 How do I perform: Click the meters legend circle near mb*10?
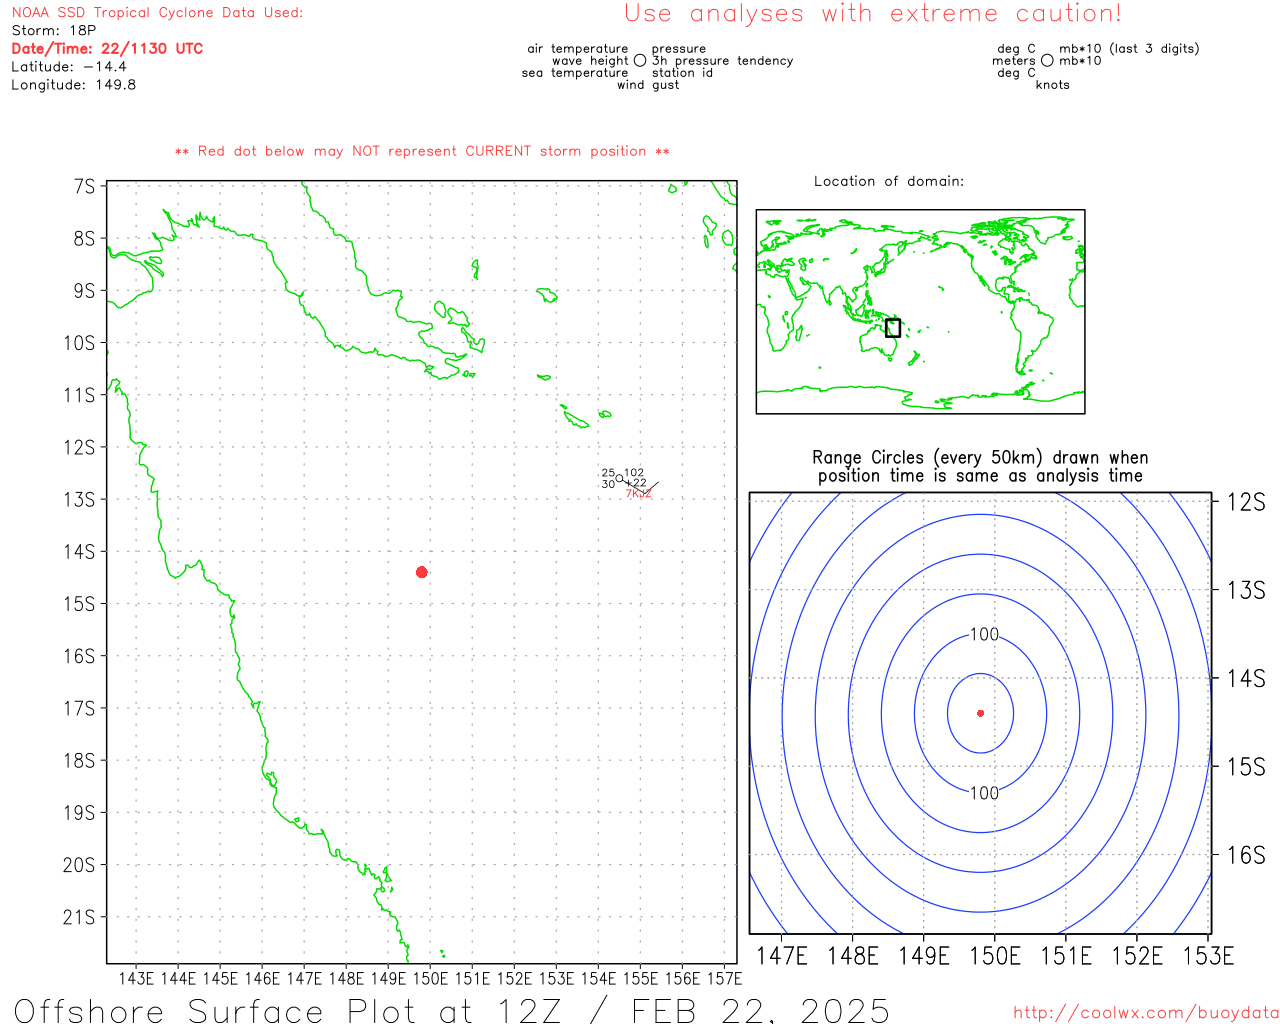coord(1047,61)
